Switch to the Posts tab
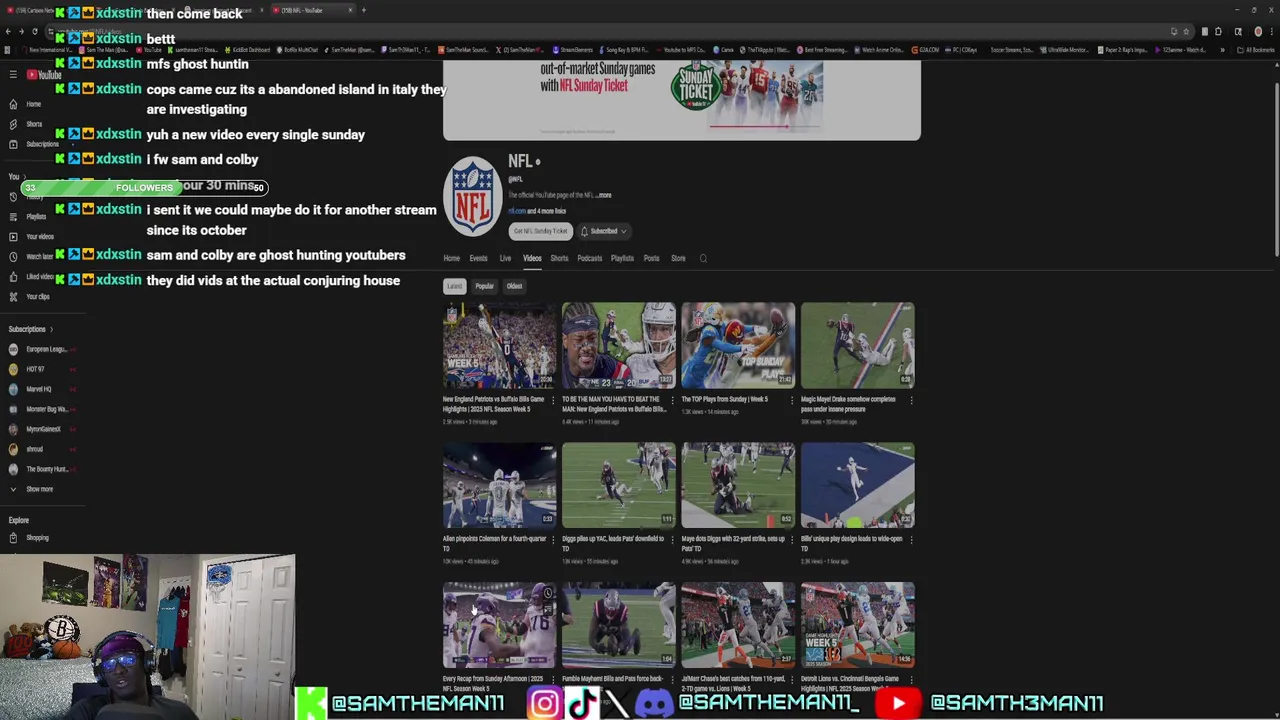 click(x=651, y=259)
